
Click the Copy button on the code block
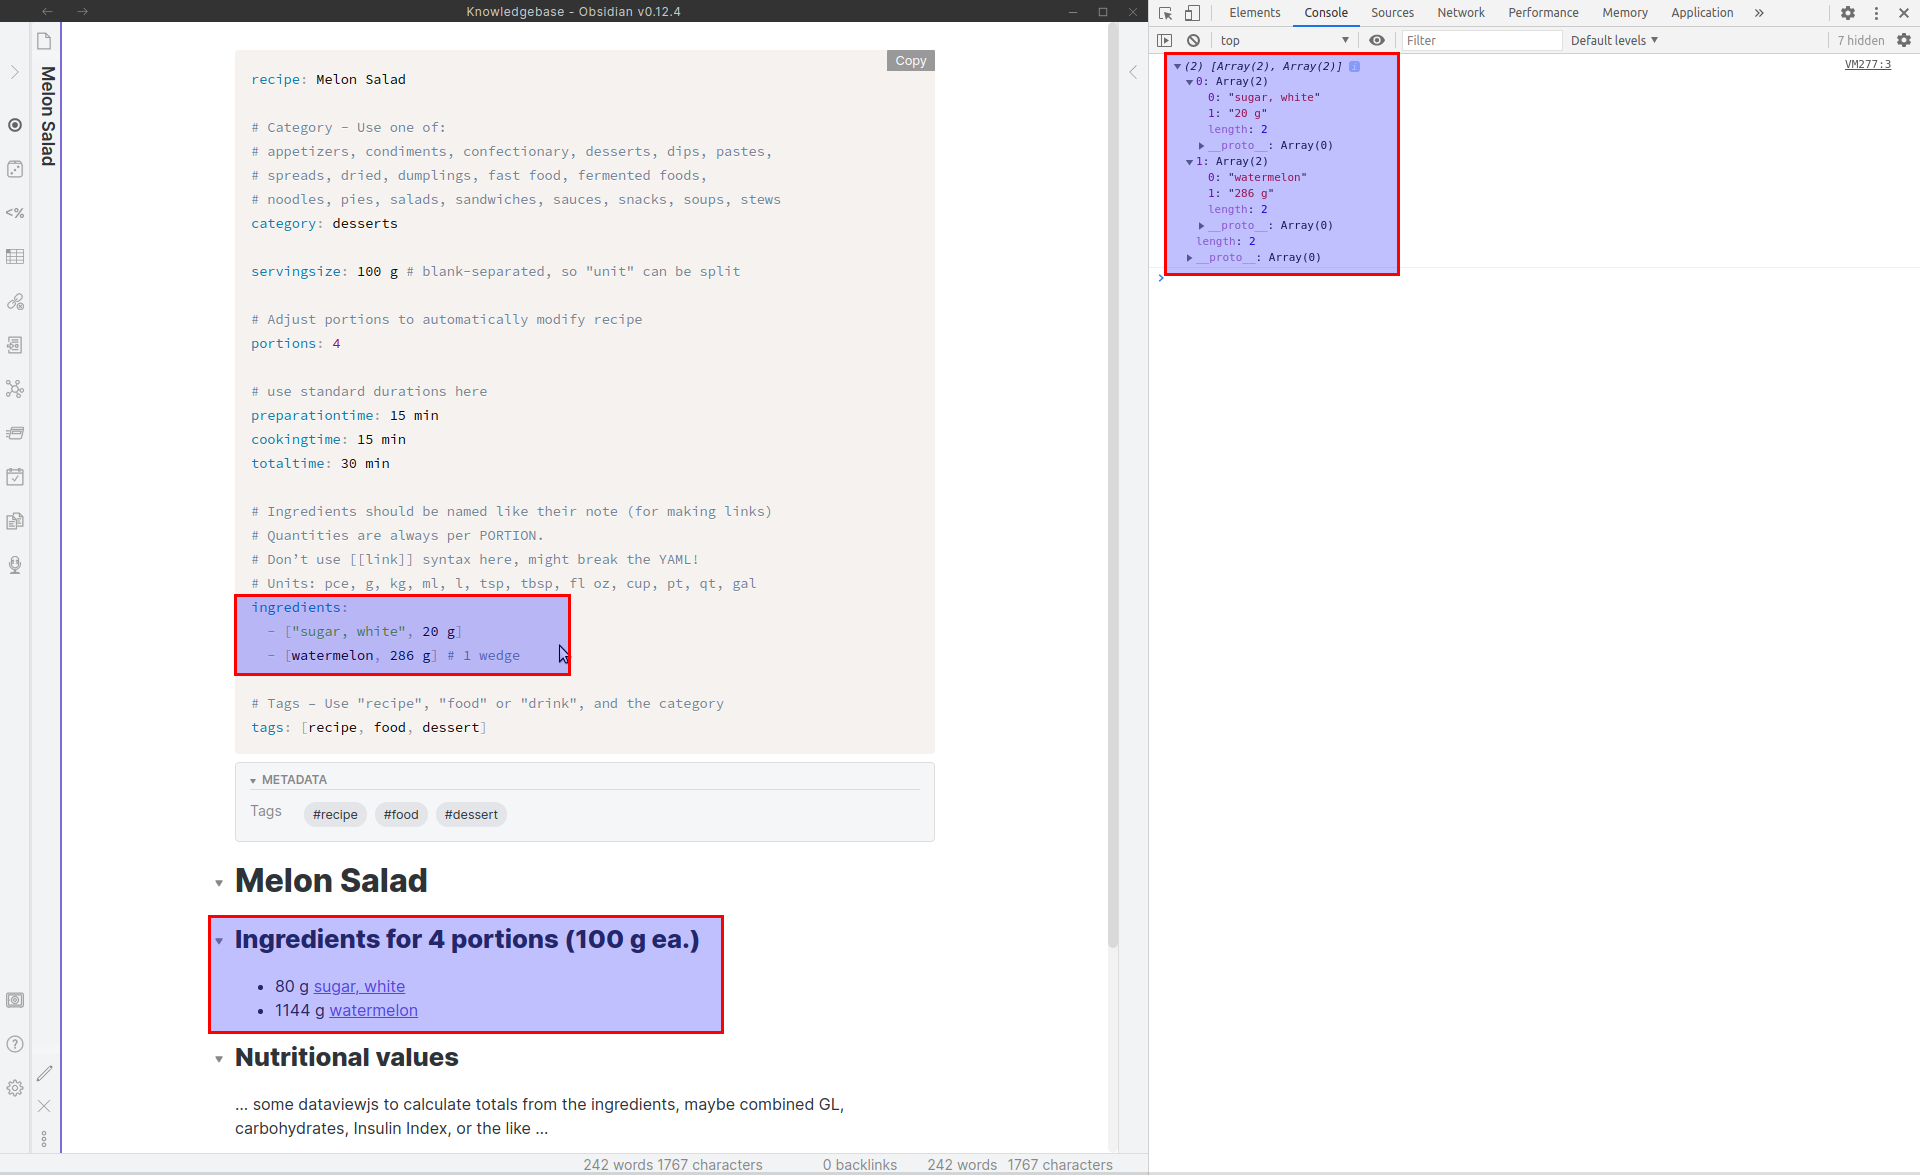pyautogui.click(x=909, y=60)
